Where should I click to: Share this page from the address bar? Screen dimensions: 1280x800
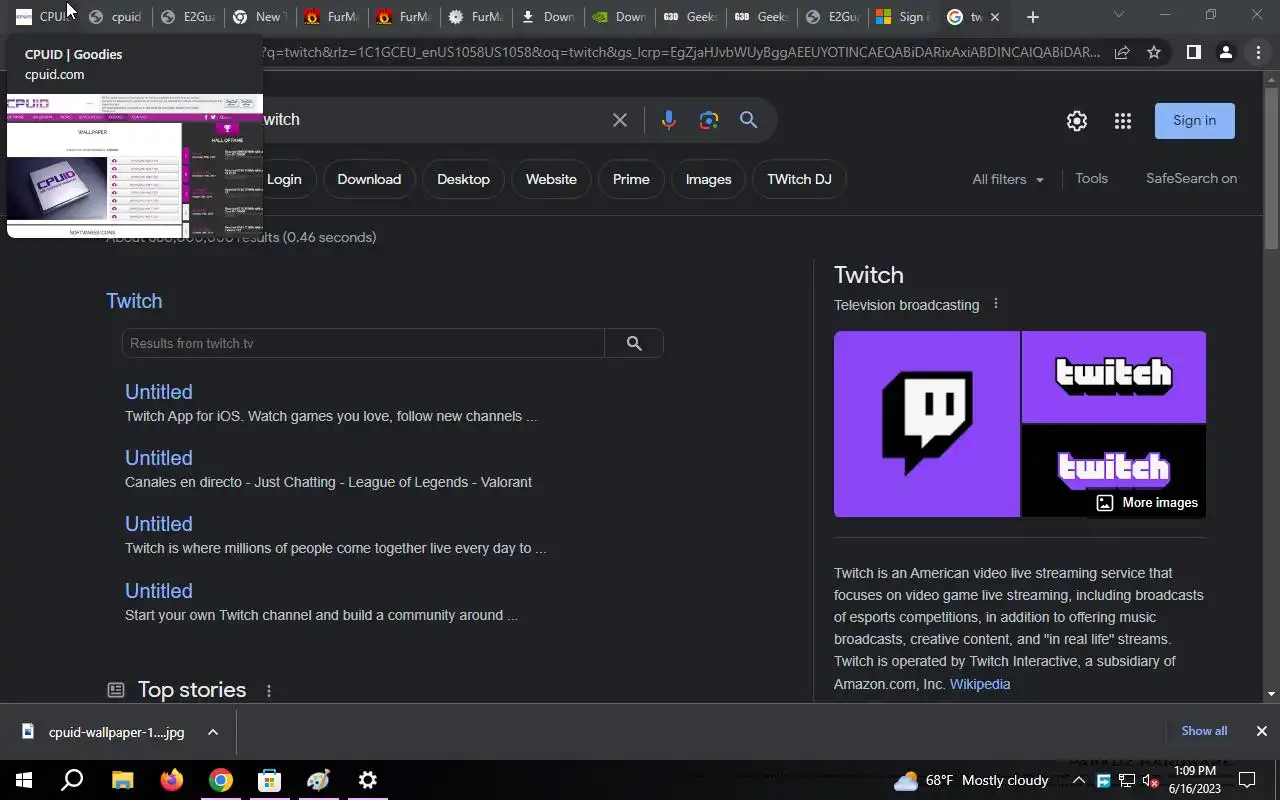click(1122, 52)
